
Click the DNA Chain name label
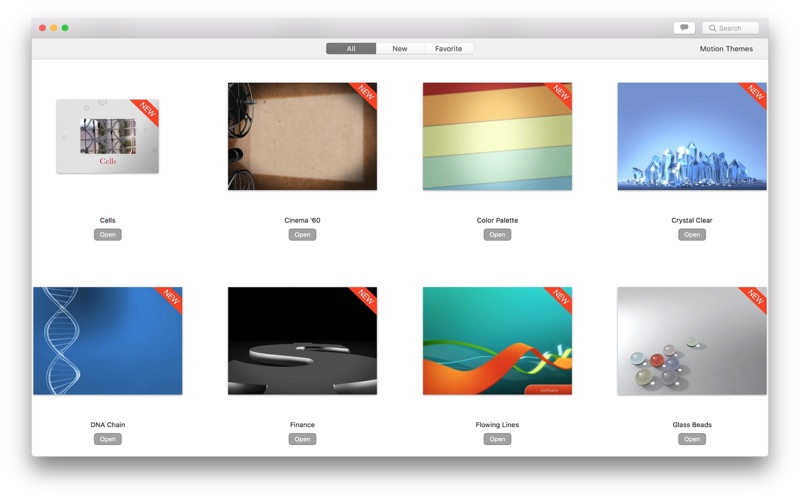pyautogui.click(x=108, y=424)
